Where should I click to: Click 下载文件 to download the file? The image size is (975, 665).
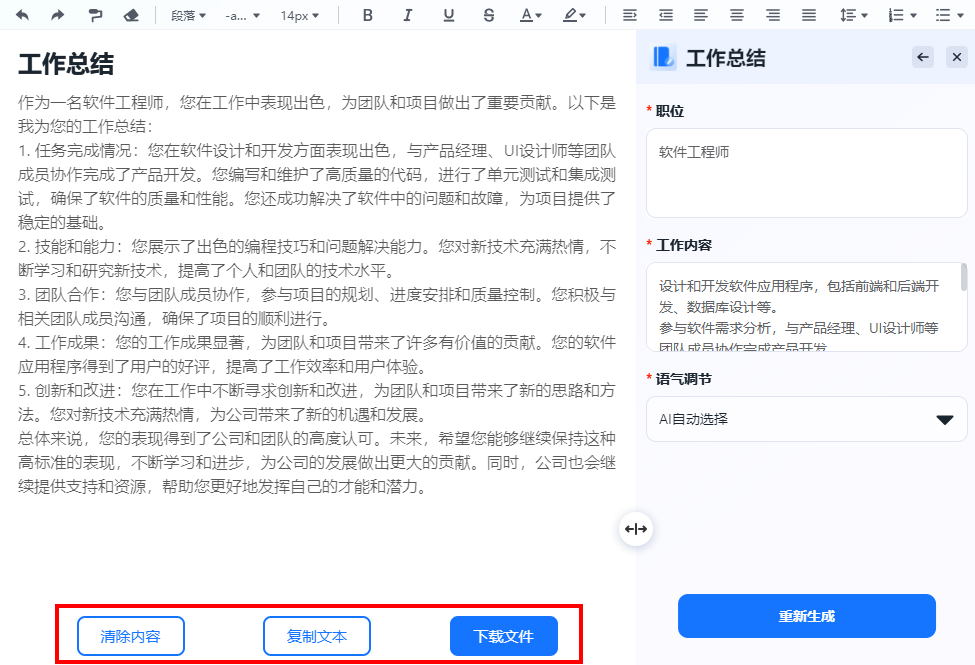503,635
